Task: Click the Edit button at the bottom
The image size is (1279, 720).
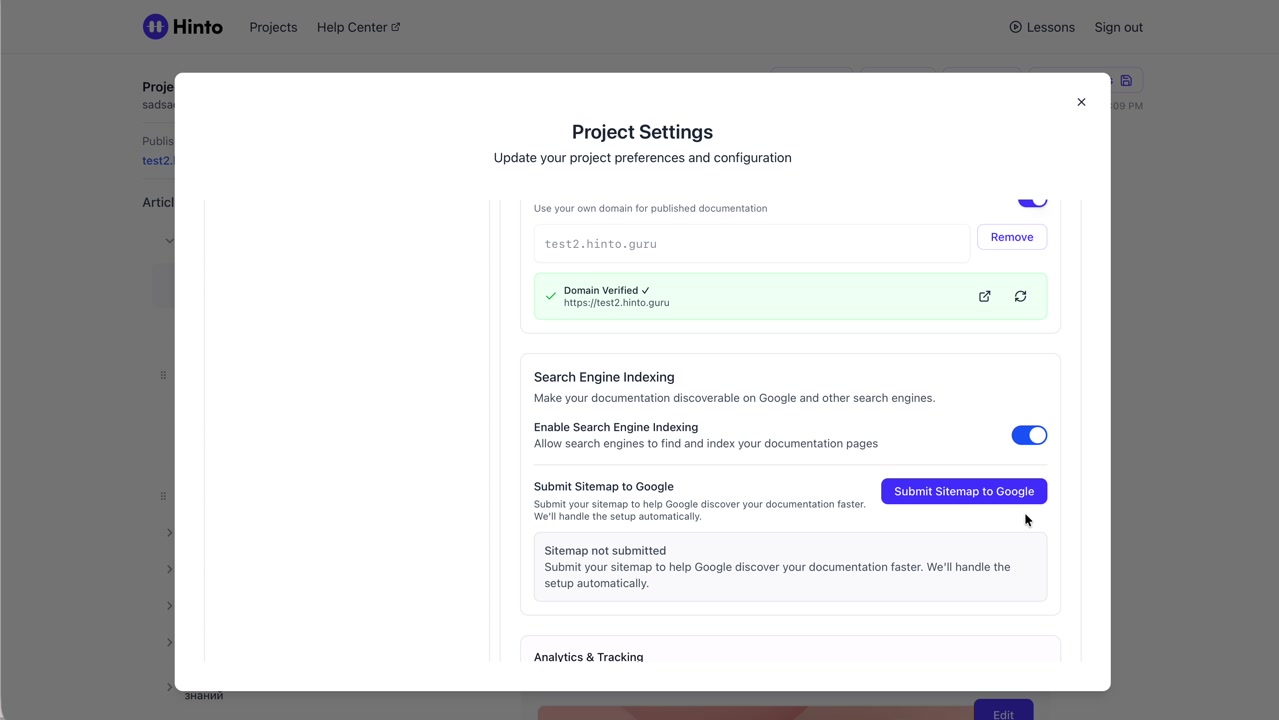Action: click(1003, 712)
